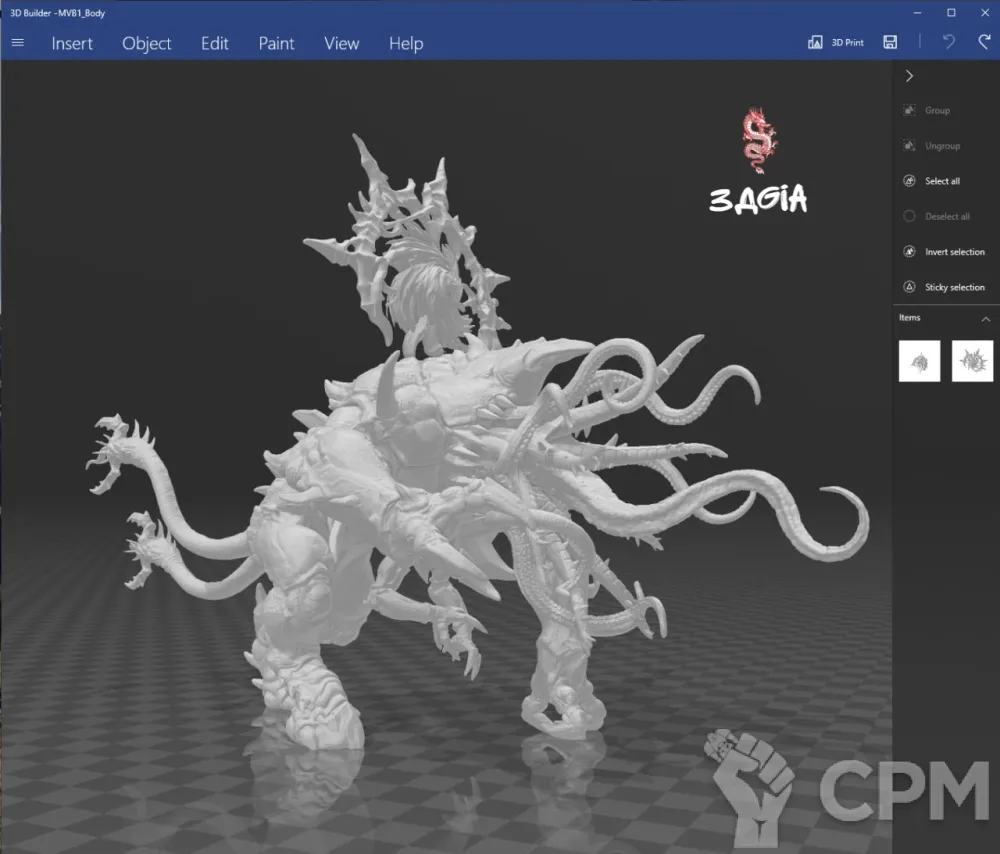Click the Select all icon
1000x854 pixels.
pyautogui.click(x=909, y=181)
